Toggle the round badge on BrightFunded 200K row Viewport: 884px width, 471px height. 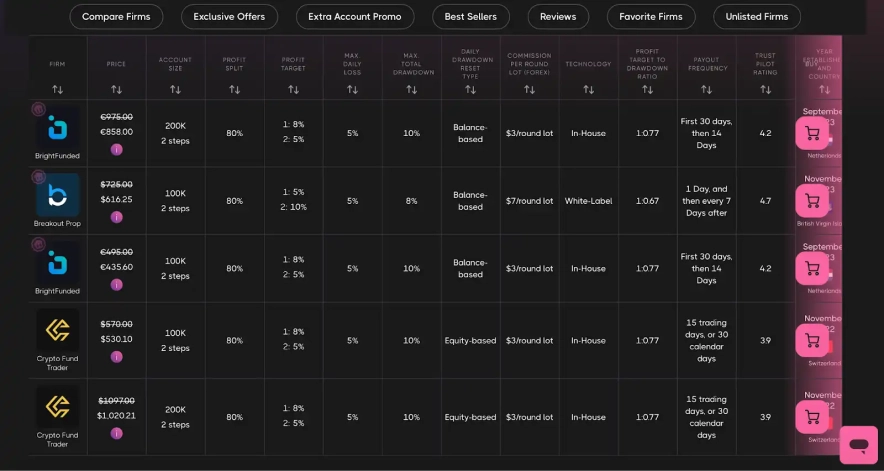(38, 108)
